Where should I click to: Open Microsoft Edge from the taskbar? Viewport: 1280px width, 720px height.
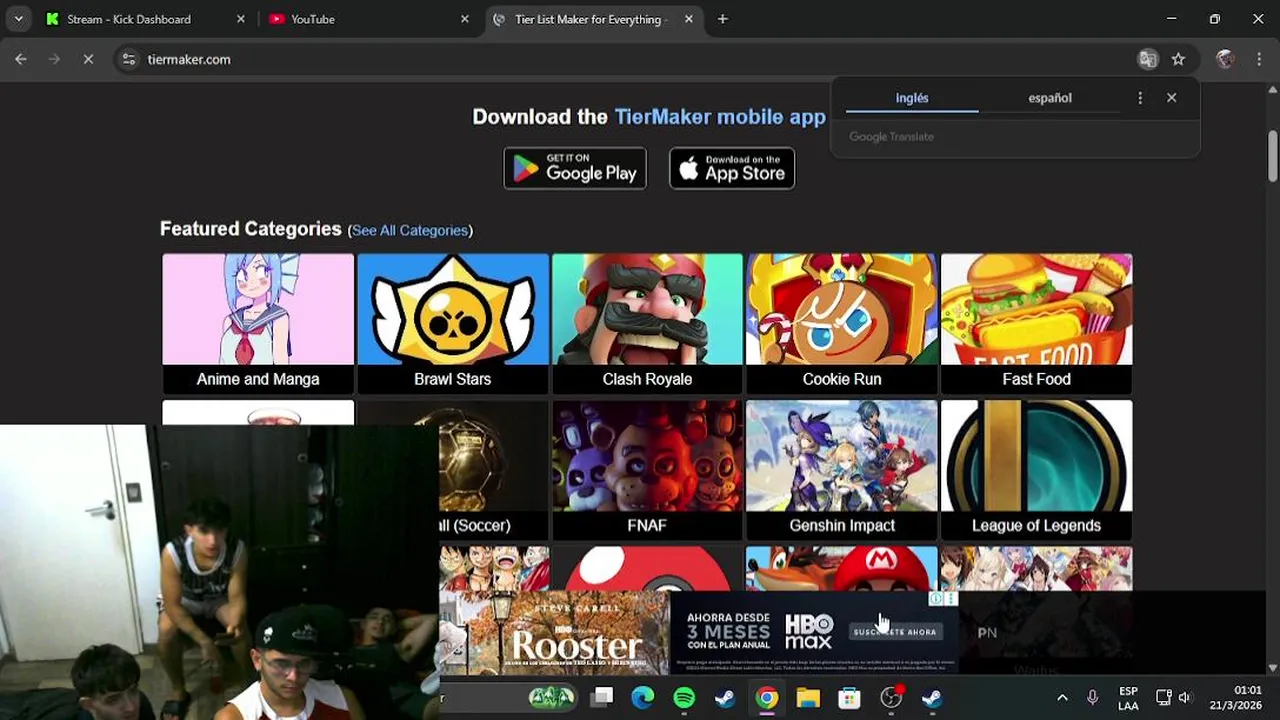[642, 698]
